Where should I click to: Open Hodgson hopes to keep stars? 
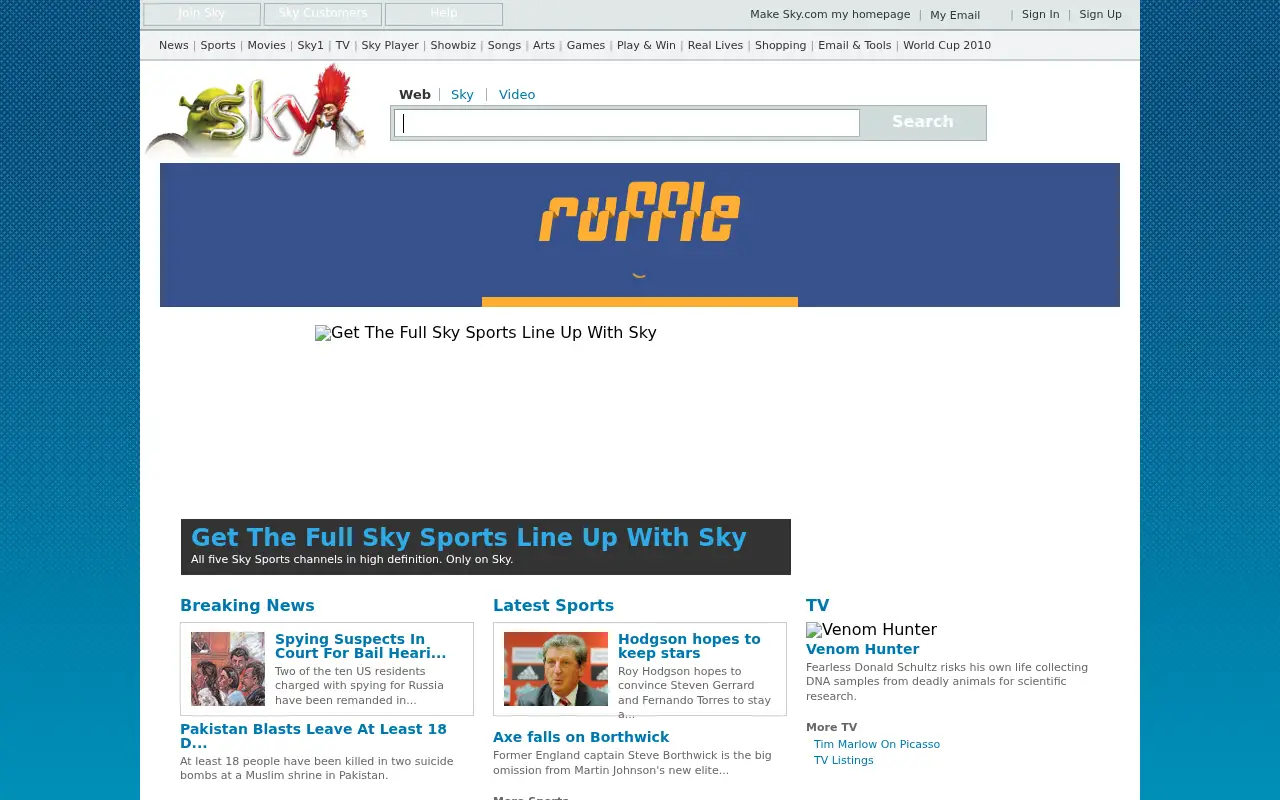click(689, 646)
